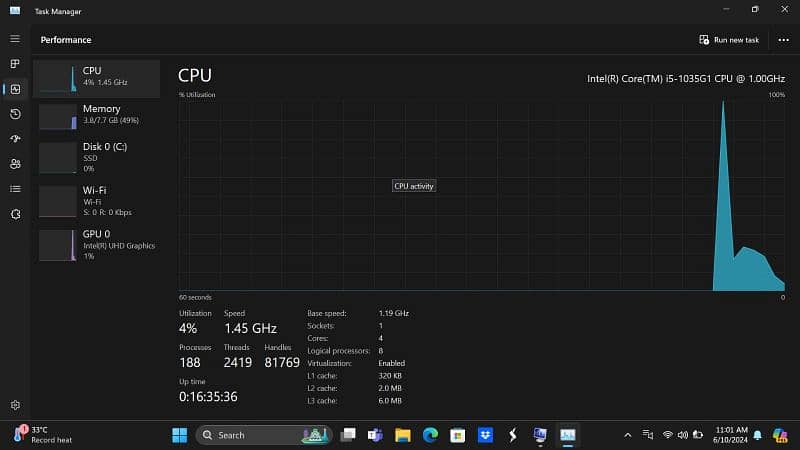Select the Memory performance item
The height and width of the screenshot is (450, 800).
coord(96,116)
